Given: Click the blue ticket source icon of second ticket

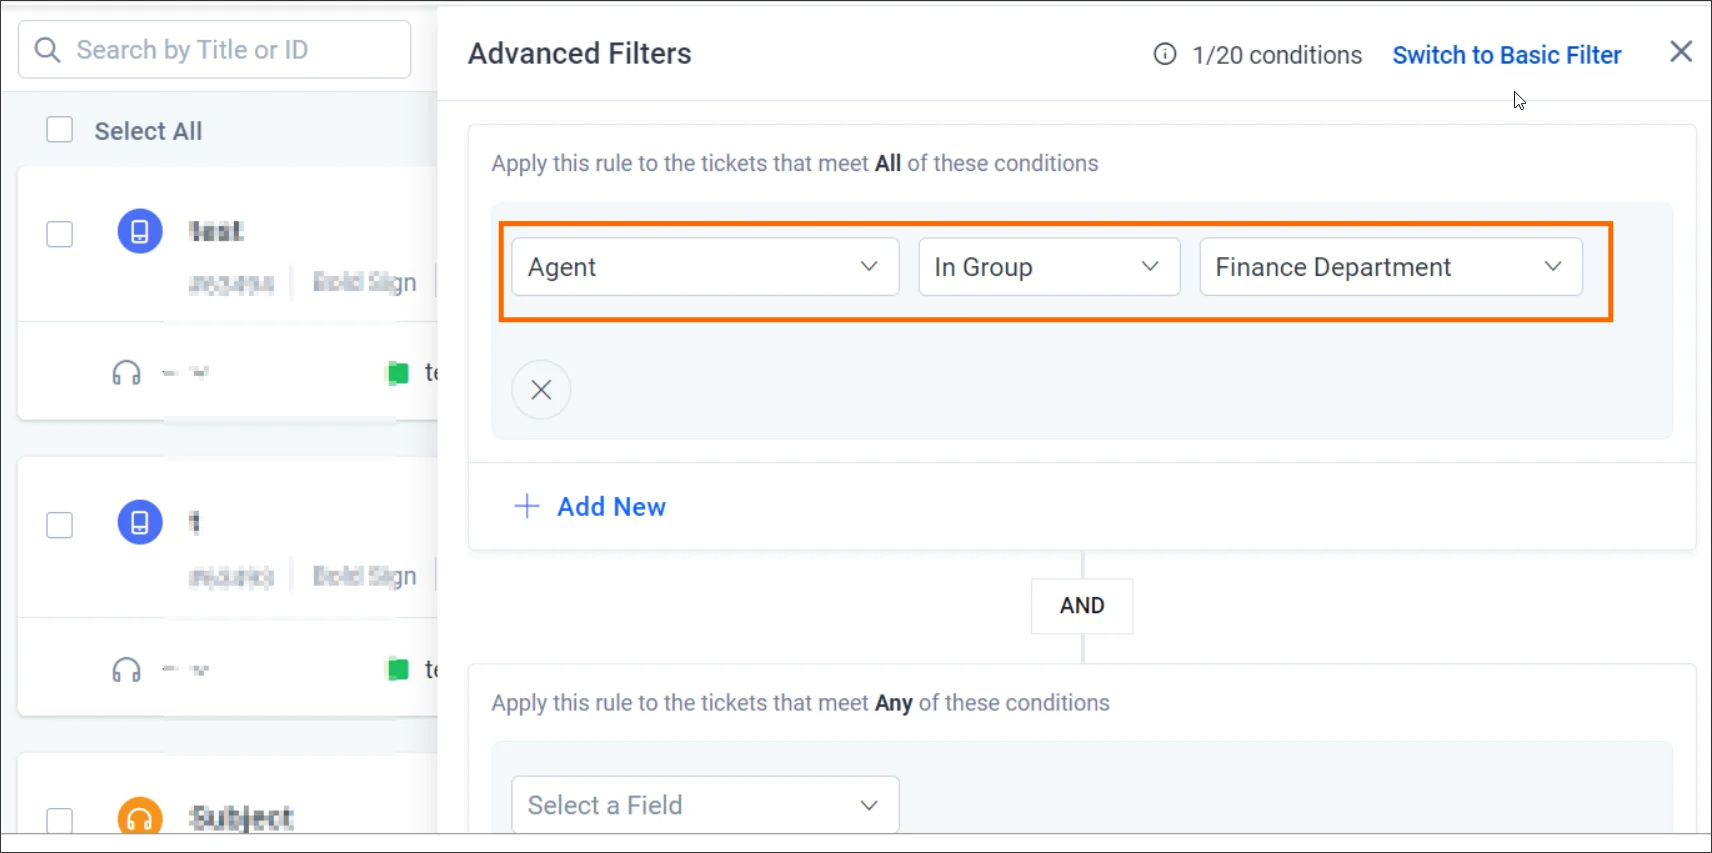Looking at the screenshot, I should tap(140, 522).
